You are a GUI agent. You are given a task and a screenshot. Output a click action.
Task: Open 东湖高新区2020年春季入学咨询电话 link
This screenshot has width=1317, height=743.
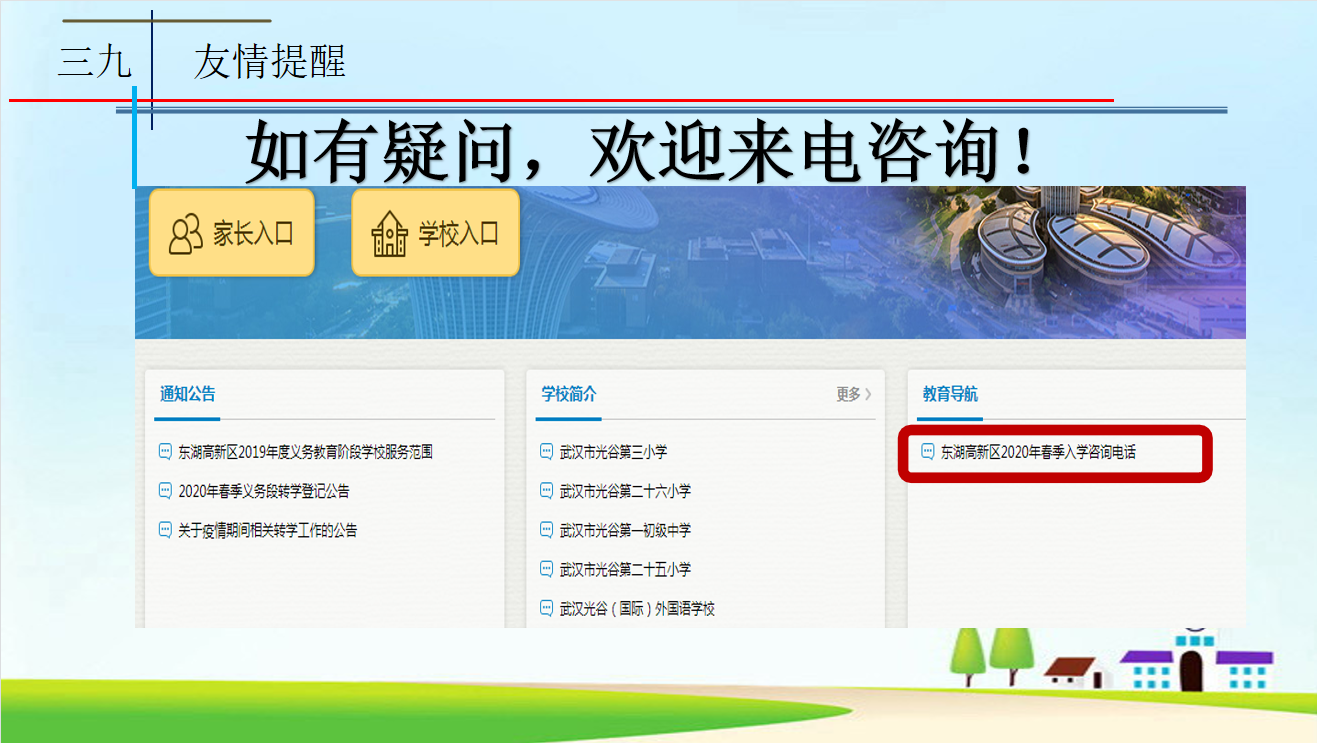click(x=1038, y=452)
